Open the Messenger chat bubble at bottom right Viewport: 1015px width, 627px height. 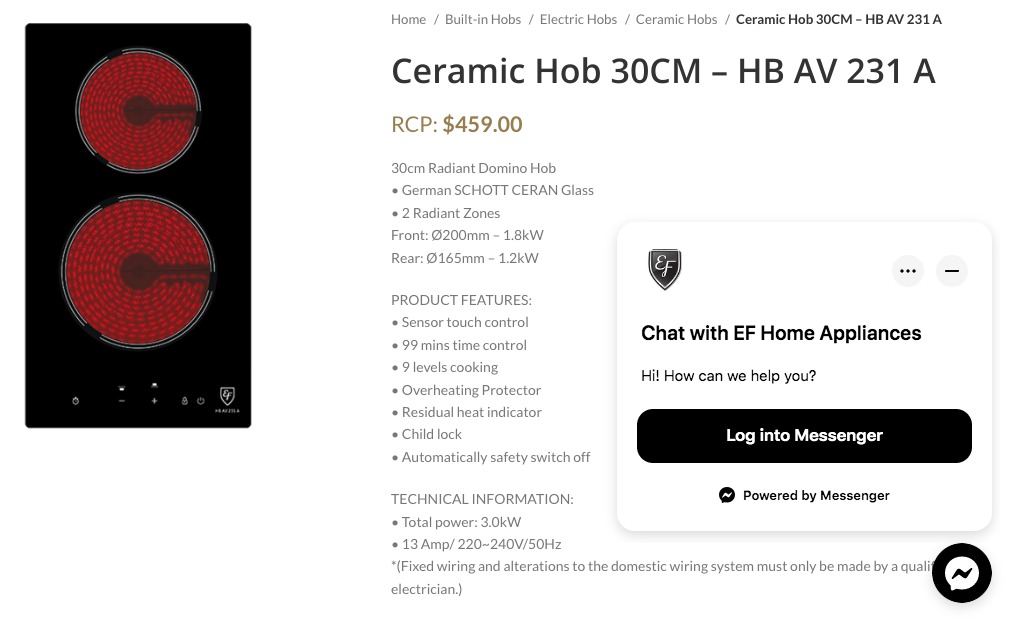pos(961,572)
